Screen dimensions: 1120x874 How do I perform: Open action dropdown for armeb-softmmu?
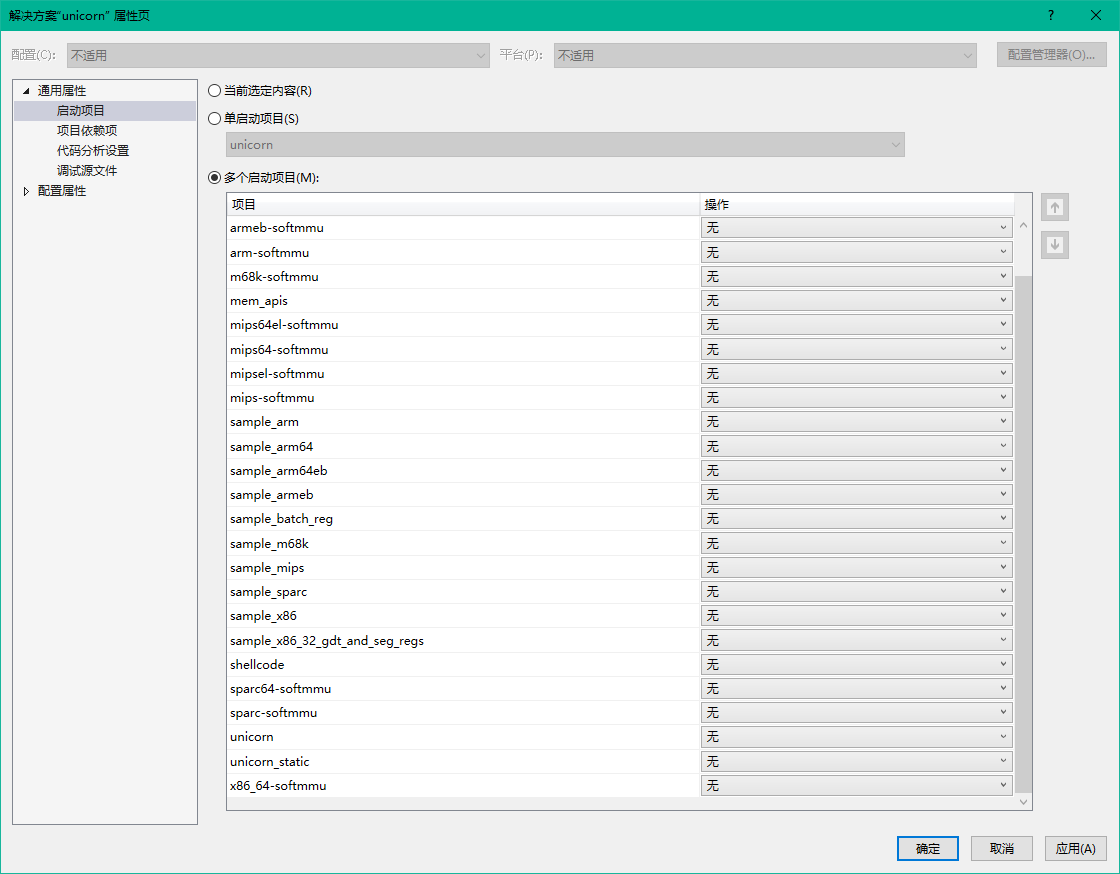(856, 228)
